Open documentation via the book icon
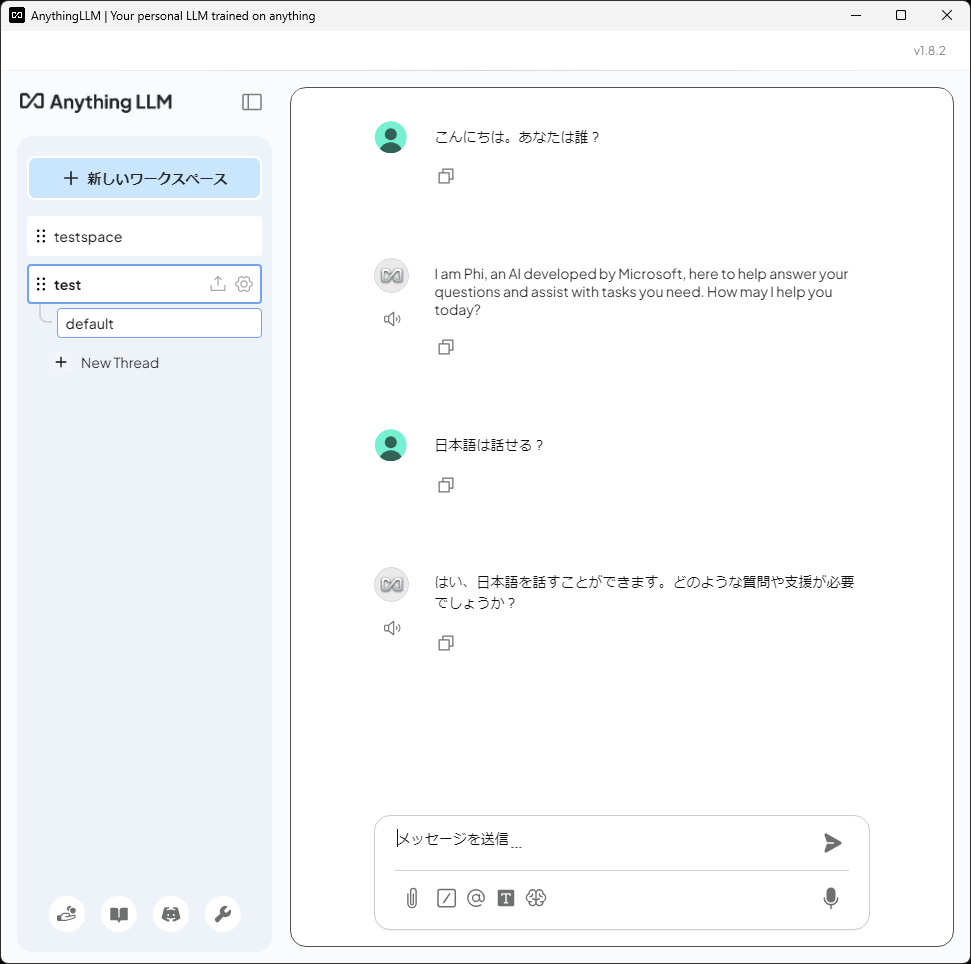971x964 pixels. point(118,914)
